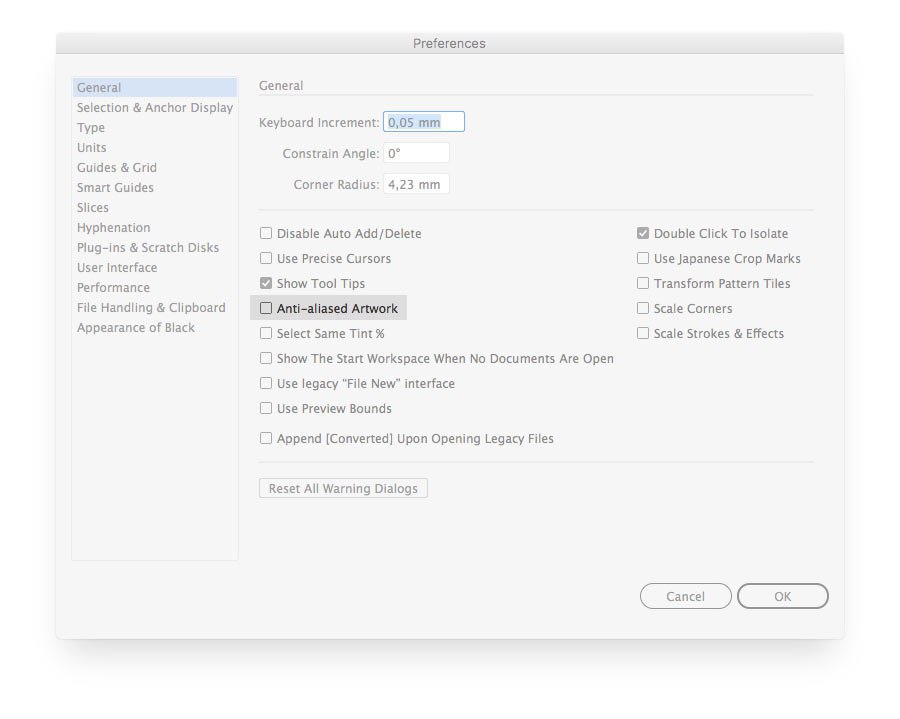Enable Anti-aliased Artwork checkbox
Viewport: 900px width, 719px height.
coord(266,308)
